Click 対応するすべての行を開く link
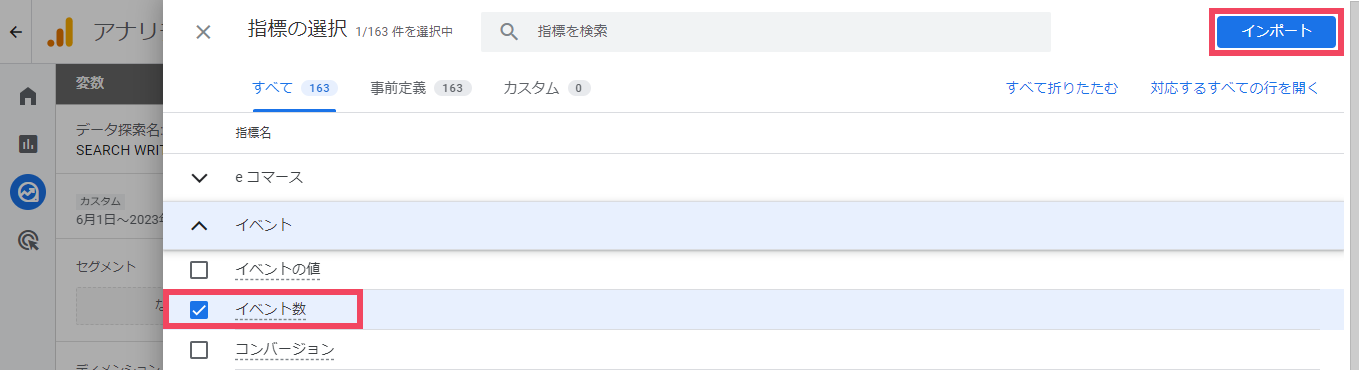The height and width of the screenshot is (370, 1360). [x=1235, y=88]
